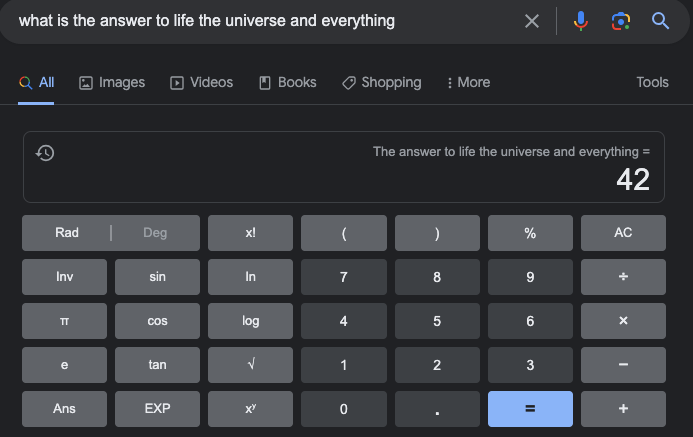The height and width of the screenshot is (437, 693).
Task: Switch to the Videos tab
Action: tap(202, 83)
